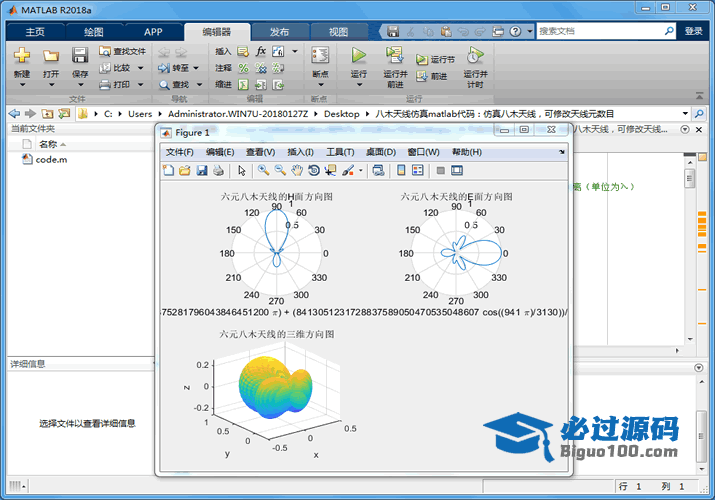Click the New (新建) file icon
The height and width of the screenshot is (500, 715).
pyautogui.click(x=21, y=56)
